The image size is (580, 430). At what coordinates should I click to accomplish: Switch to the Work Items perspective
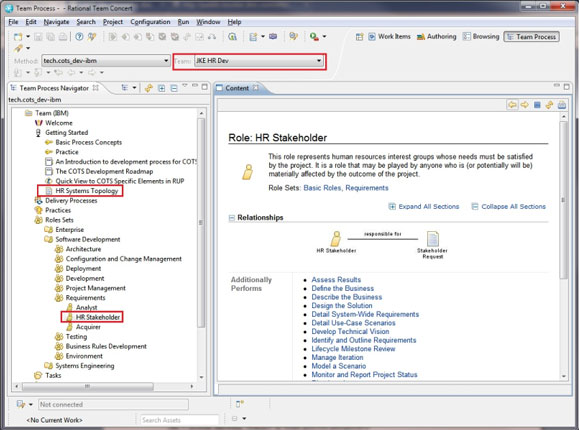390,37
